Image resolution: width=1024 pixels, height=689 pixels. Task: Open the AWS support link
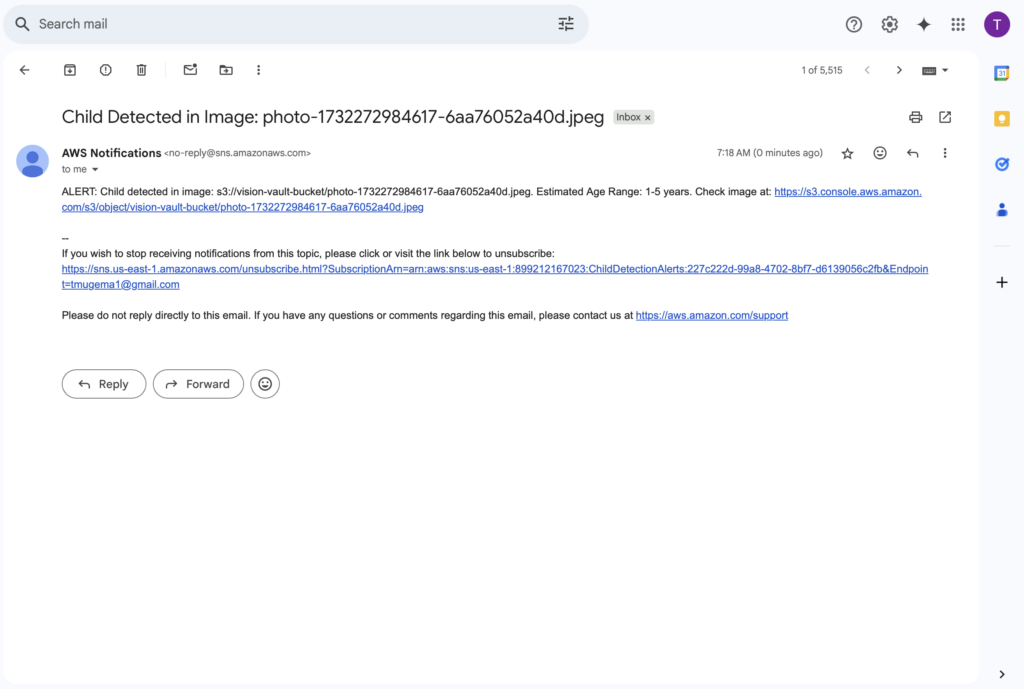[711, 315]
